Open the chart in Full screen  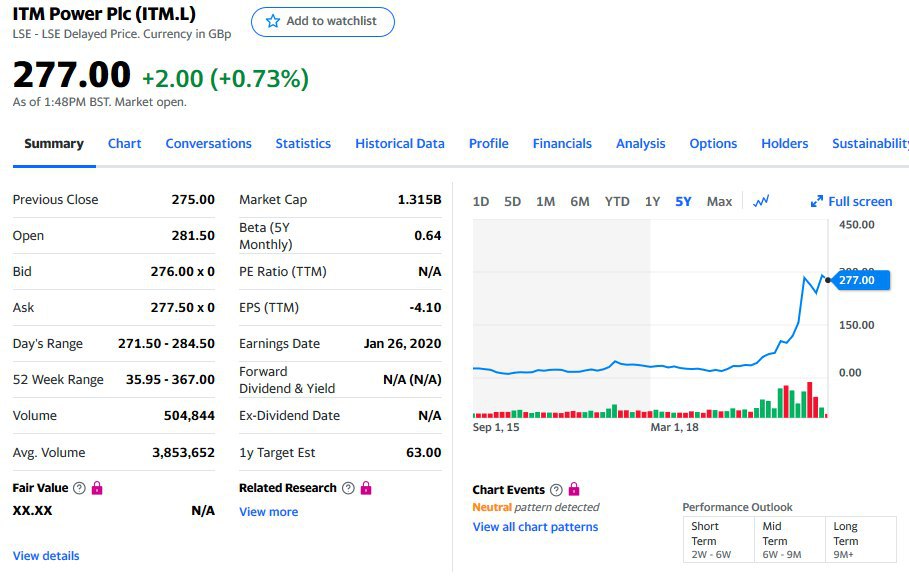click(x=851, y=202)
